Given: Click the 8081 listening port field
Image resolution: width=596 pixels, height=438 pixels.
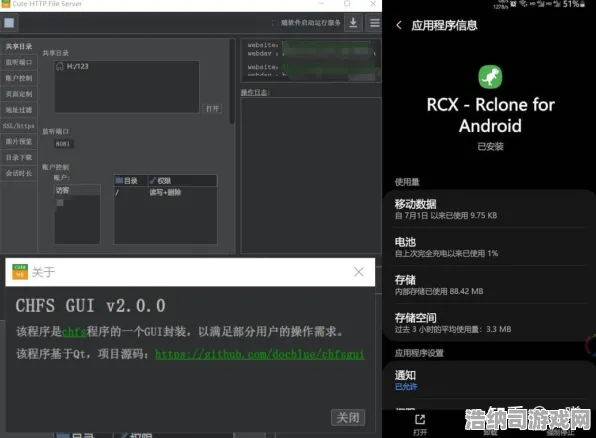Looking at the screenshot, I should (63, 144).
